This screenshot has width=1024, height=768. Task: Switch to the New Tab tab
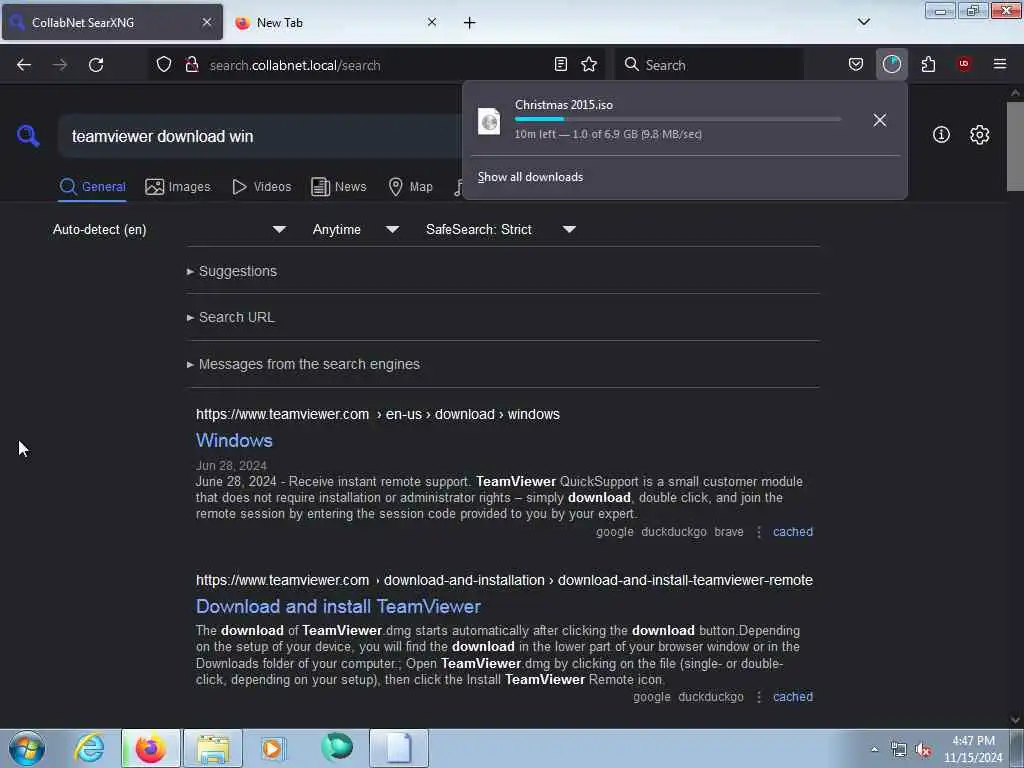(x=335, y=23)
